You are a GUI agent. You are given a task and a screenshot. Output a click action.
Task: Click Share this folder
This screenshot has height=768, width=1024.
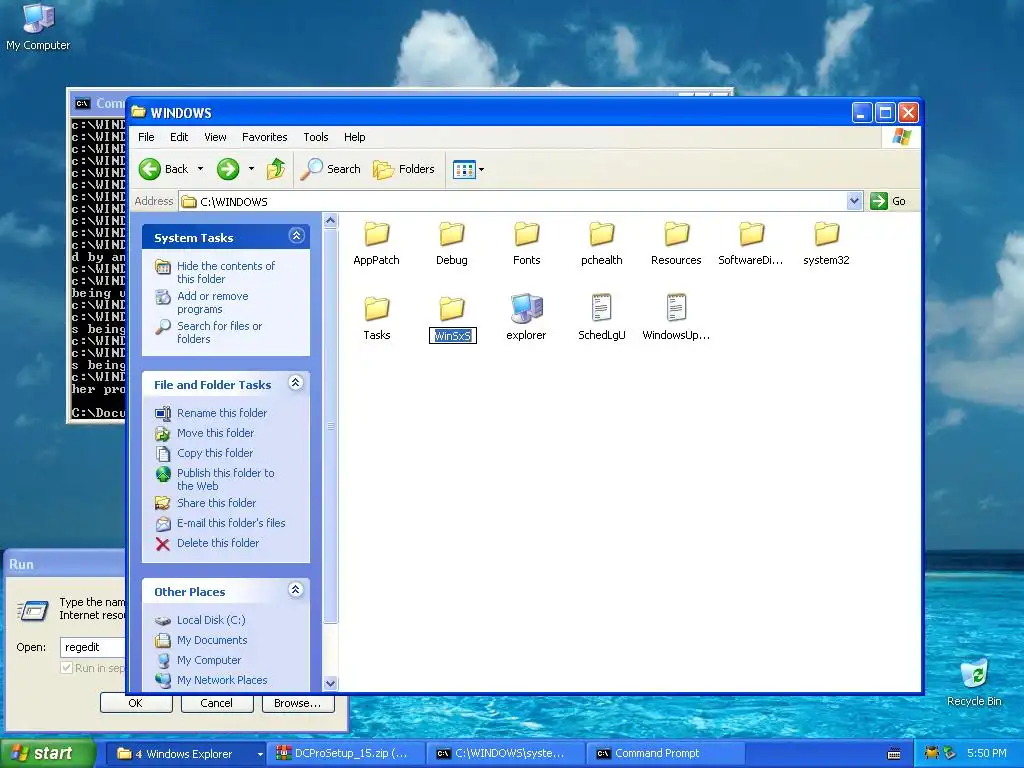[216, 503]
